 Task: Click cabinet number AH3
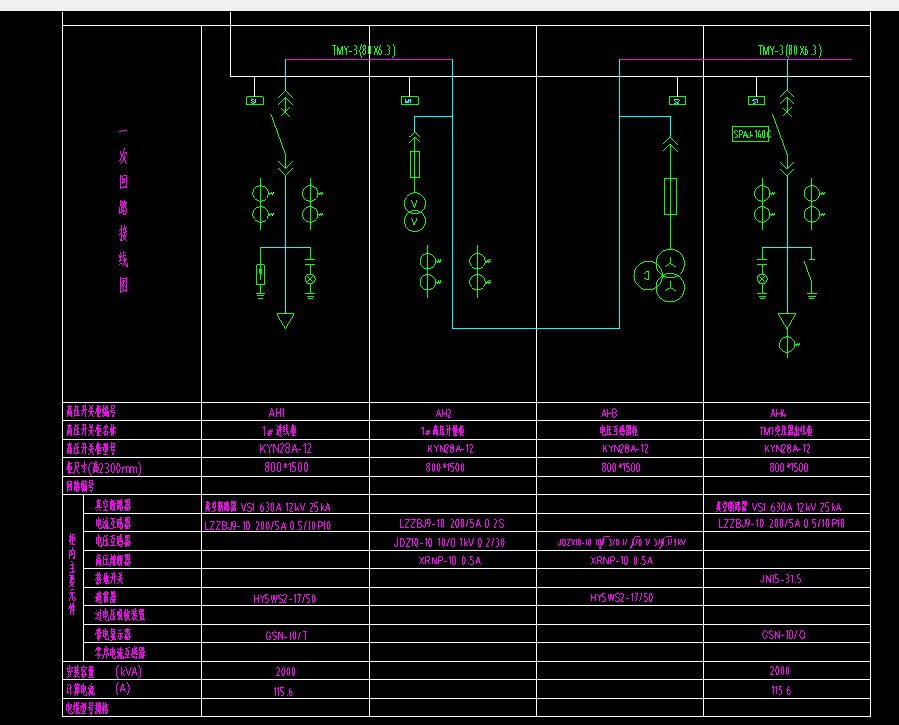click(609, 413)
